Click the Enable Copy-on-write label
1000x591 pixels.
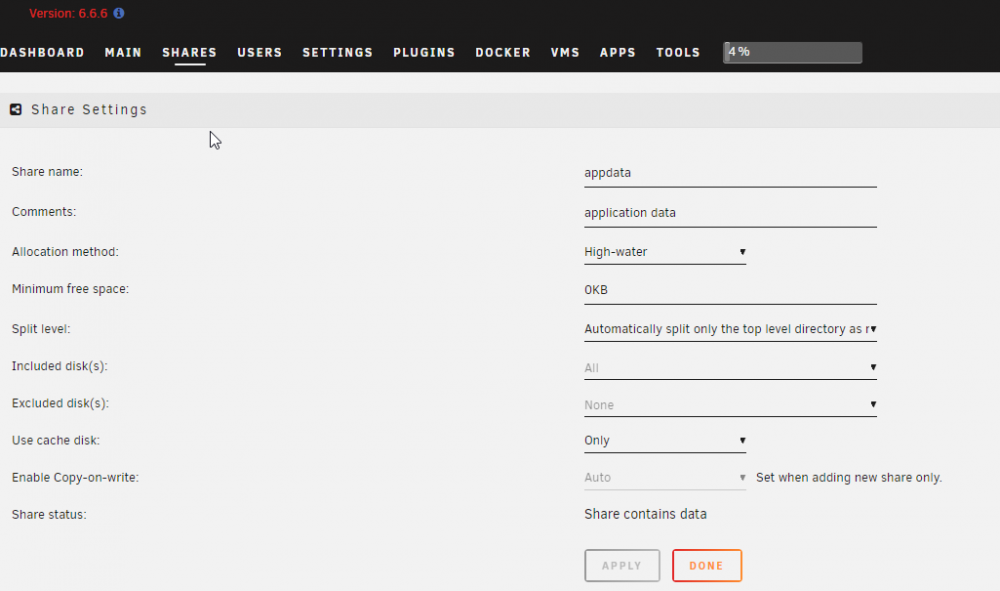click(75, 478)
